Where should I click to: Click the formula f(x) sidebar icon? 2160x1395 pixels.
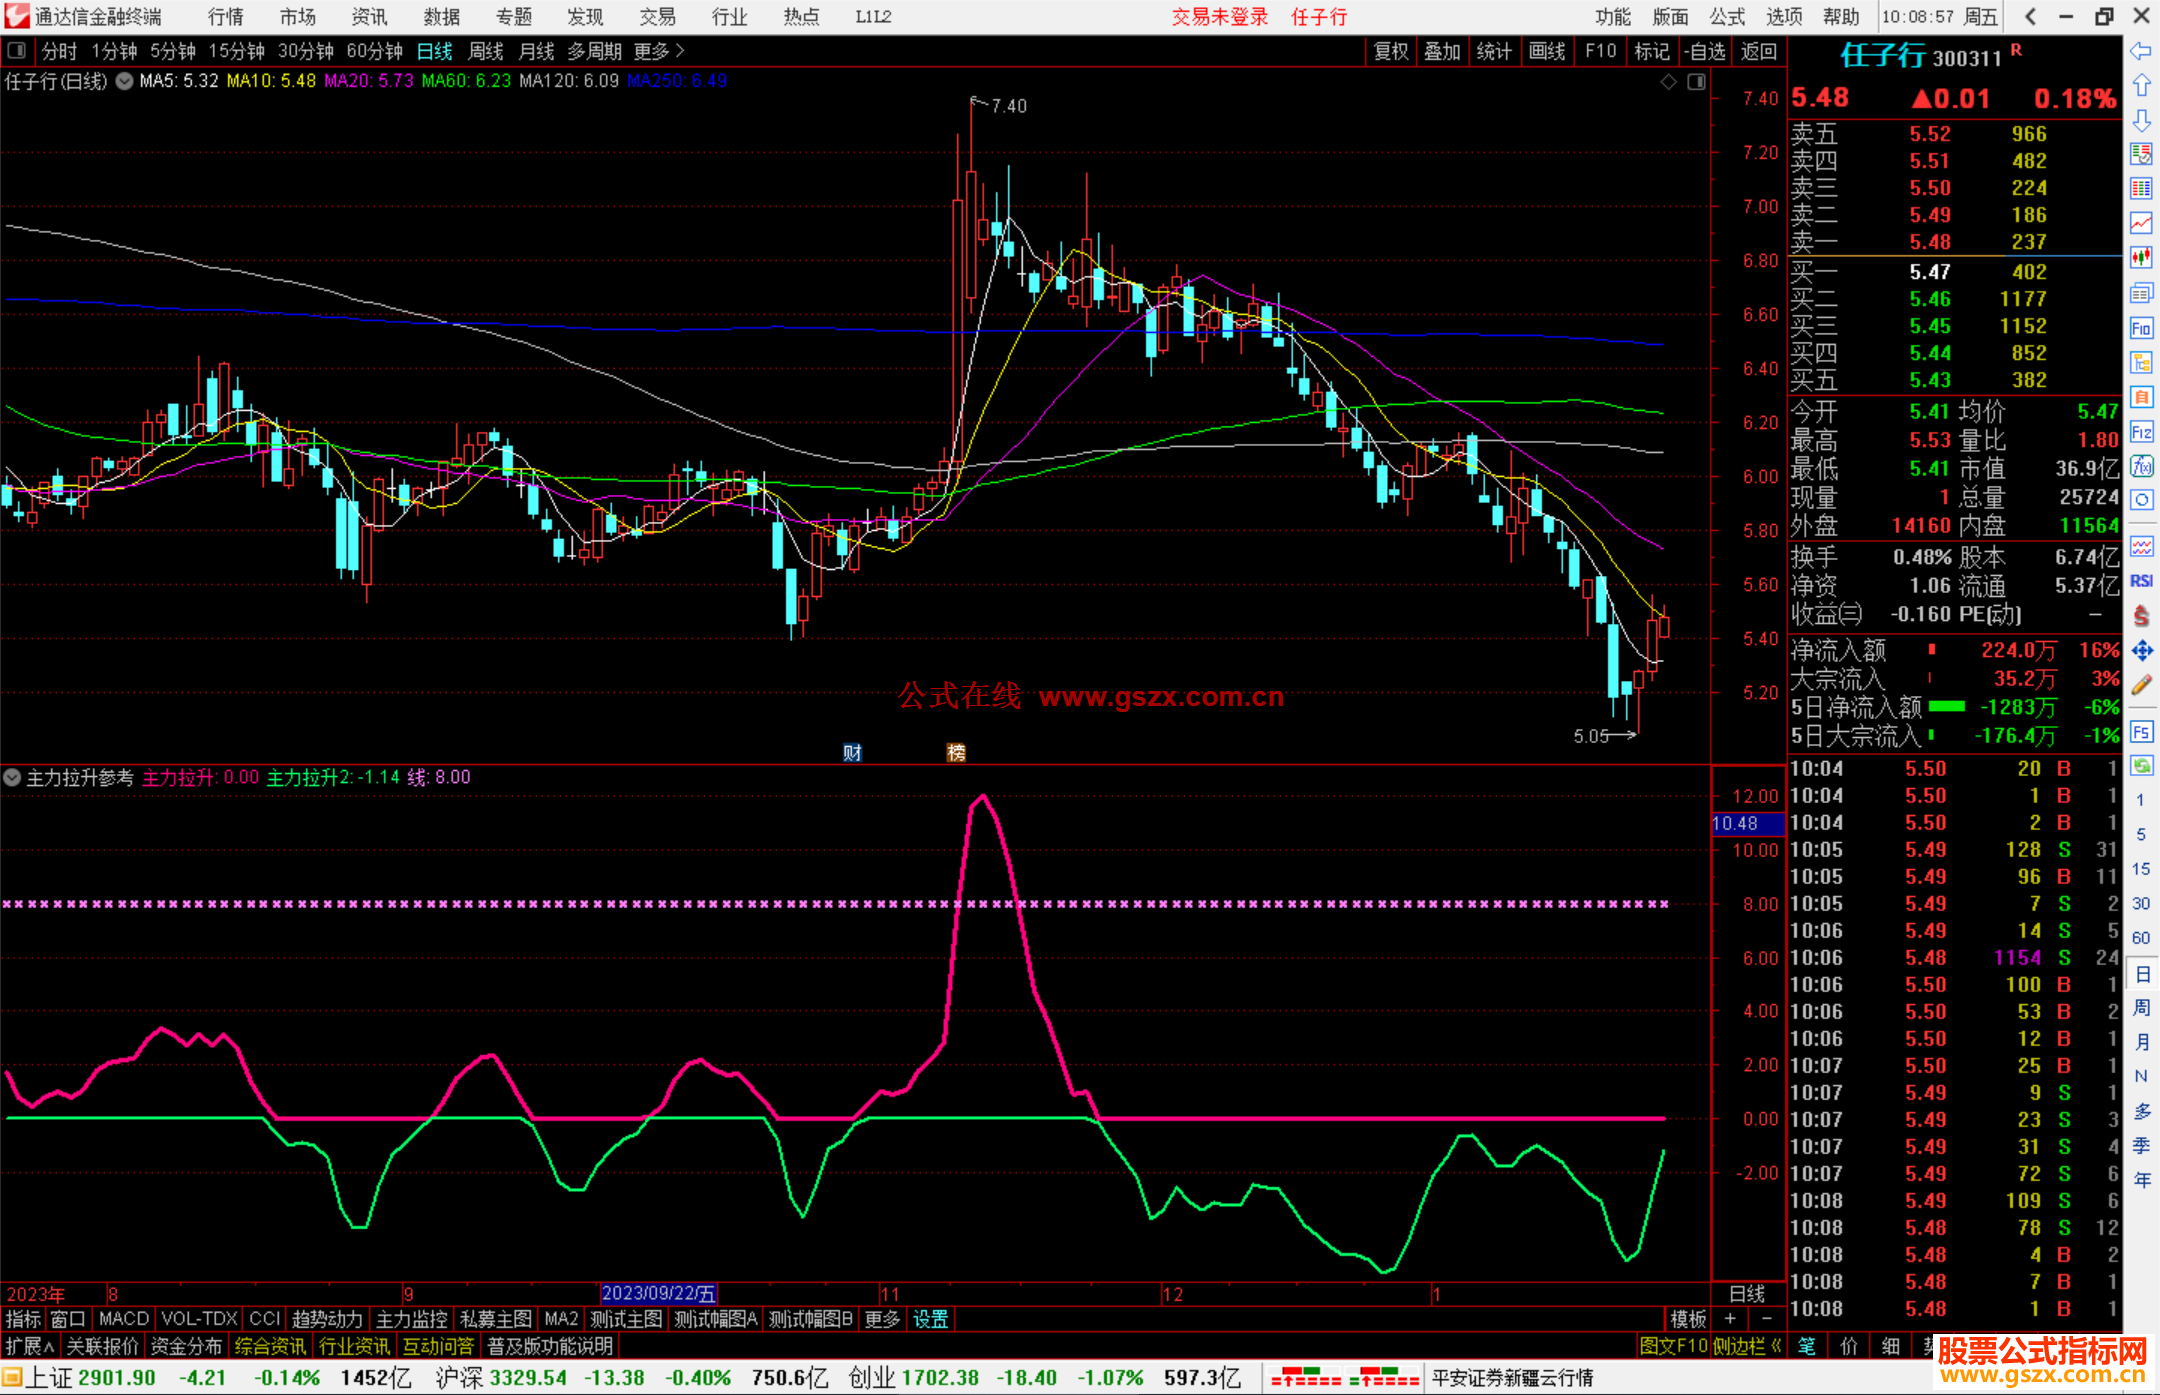(x=2141, y=466)
